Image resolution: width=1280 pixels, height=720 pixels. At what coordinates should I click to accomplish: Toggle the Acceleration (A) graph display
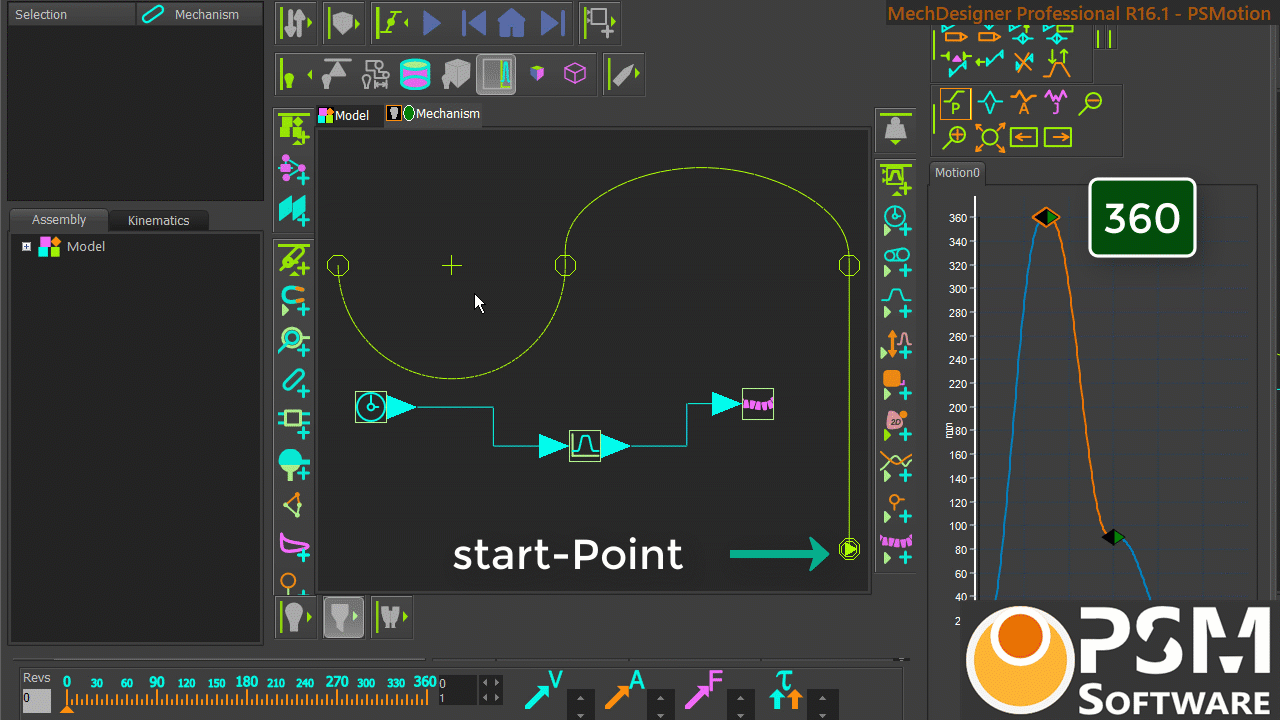pyautogui.click(x=1023, y=103)
